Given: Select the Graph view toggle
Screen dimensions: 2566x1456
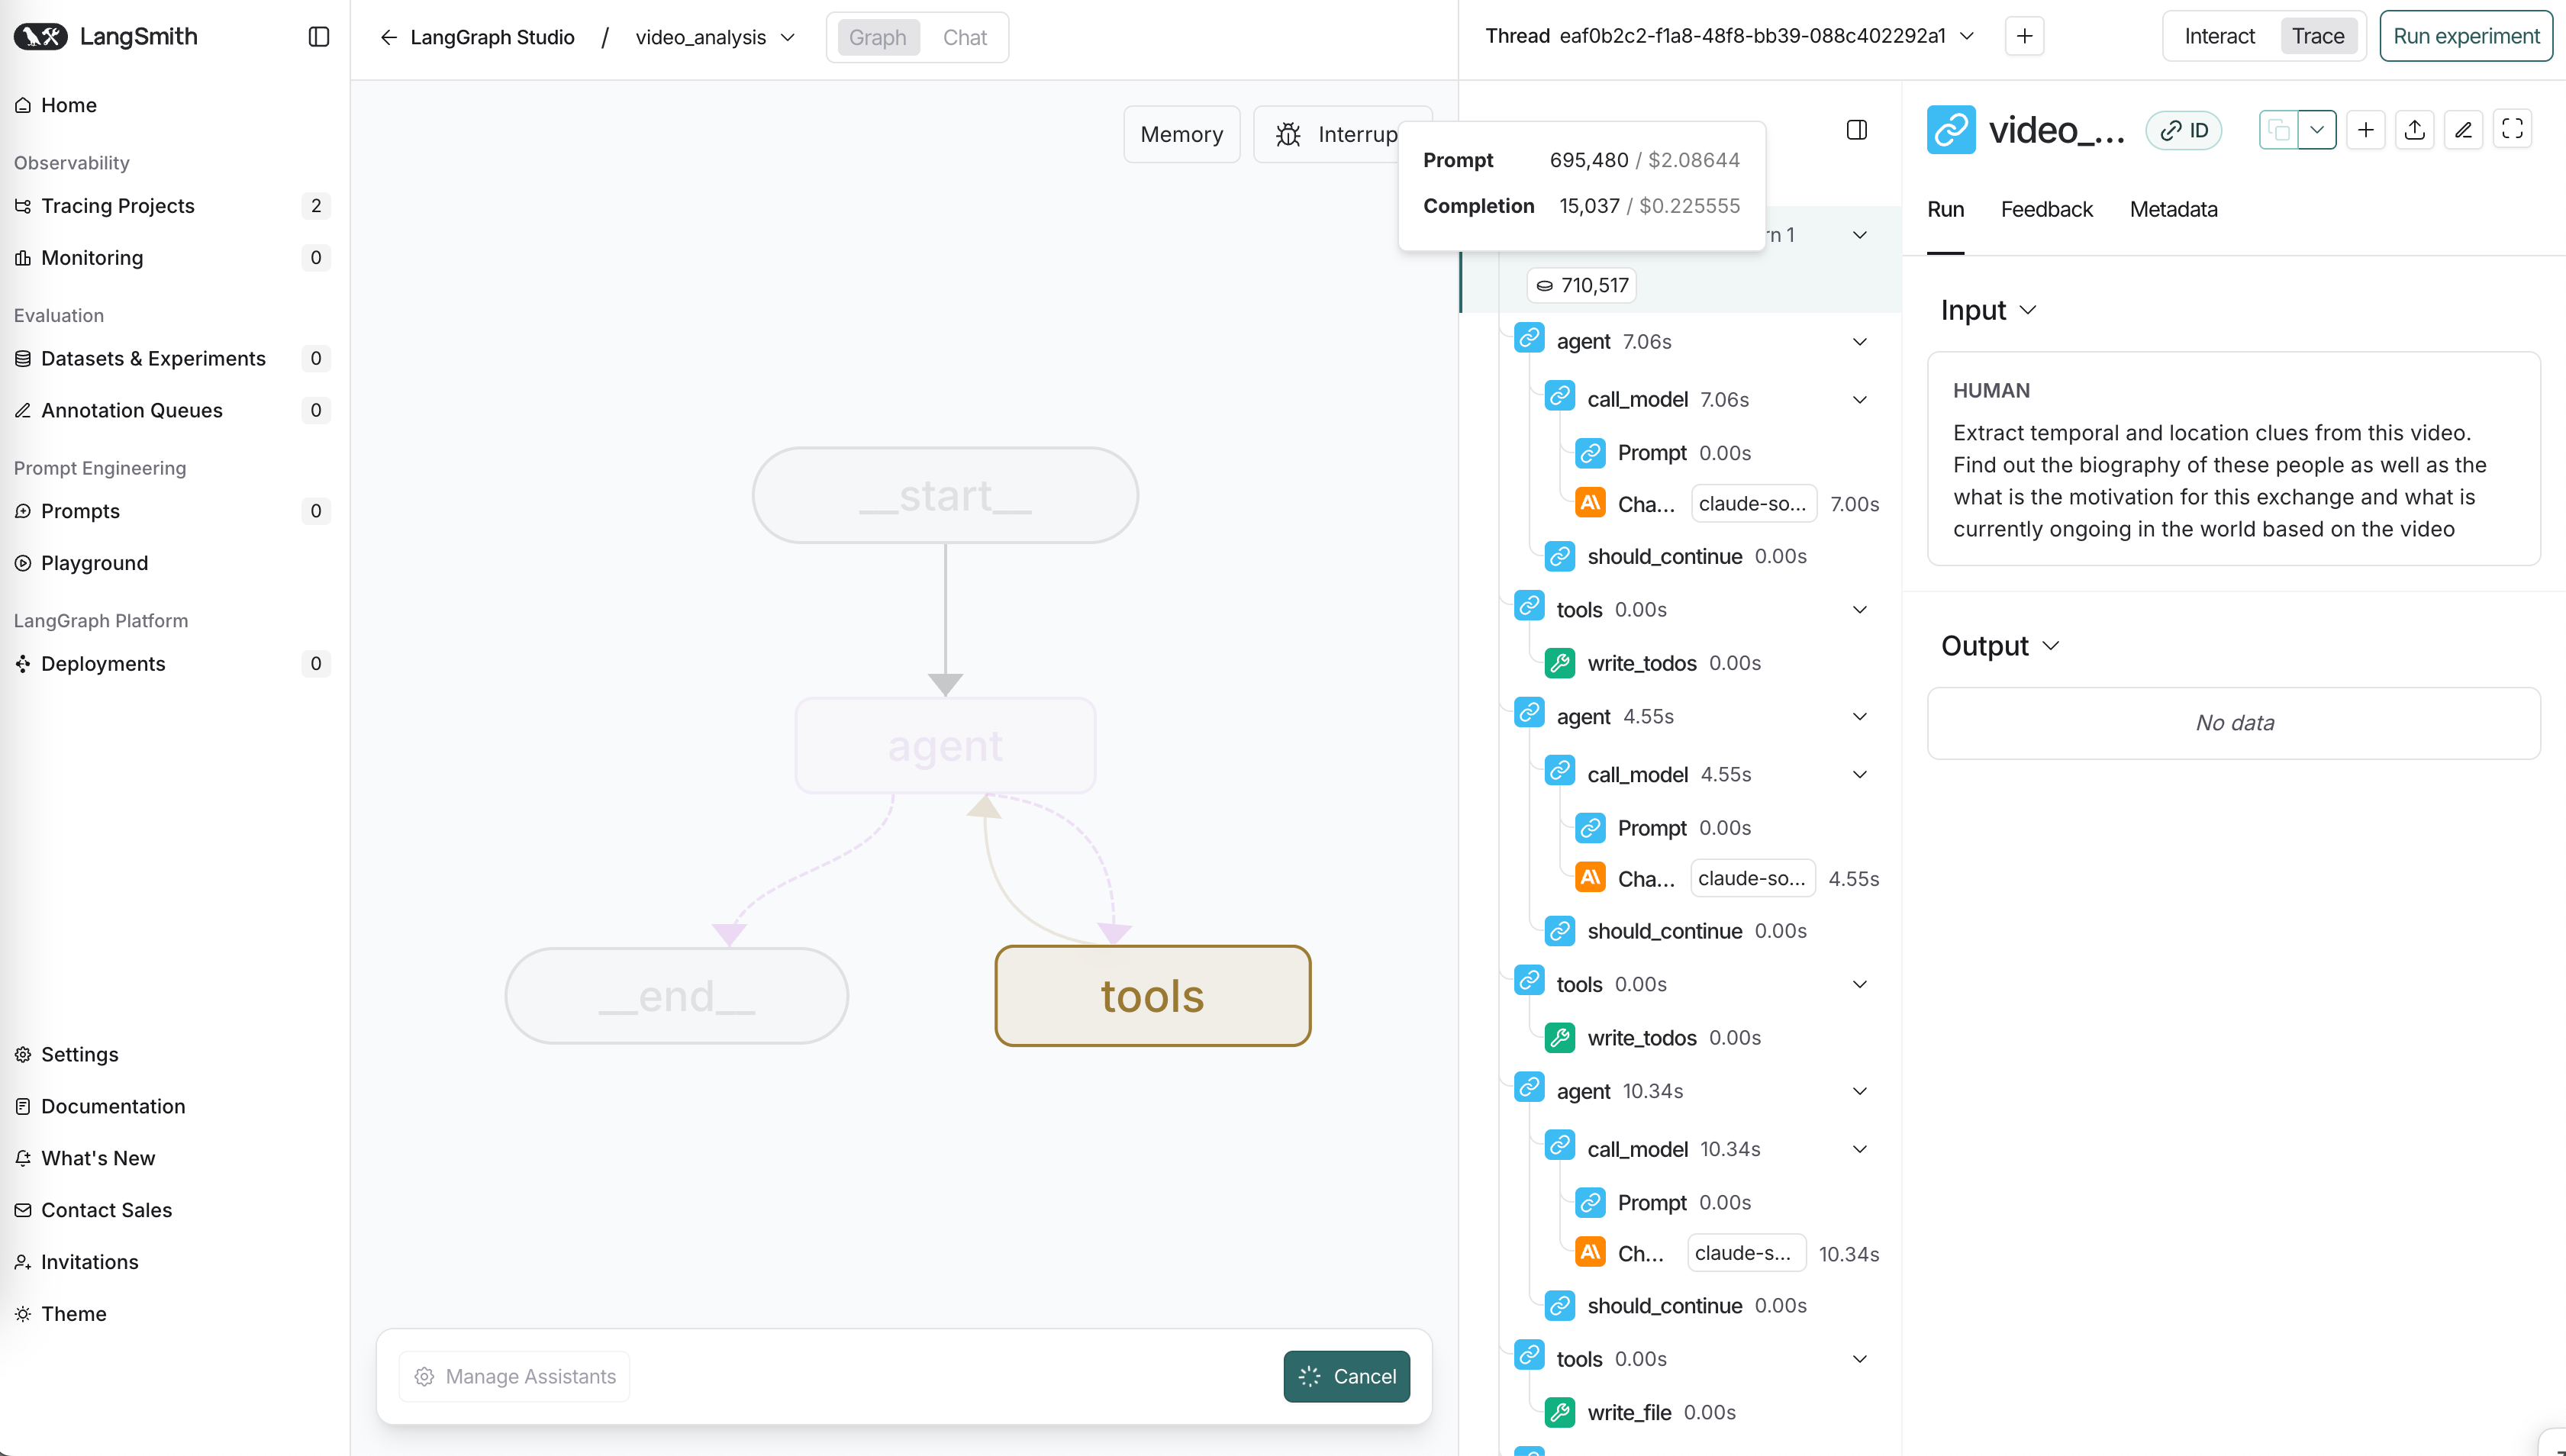Looking at the screenshot, I should click(877, 38).
